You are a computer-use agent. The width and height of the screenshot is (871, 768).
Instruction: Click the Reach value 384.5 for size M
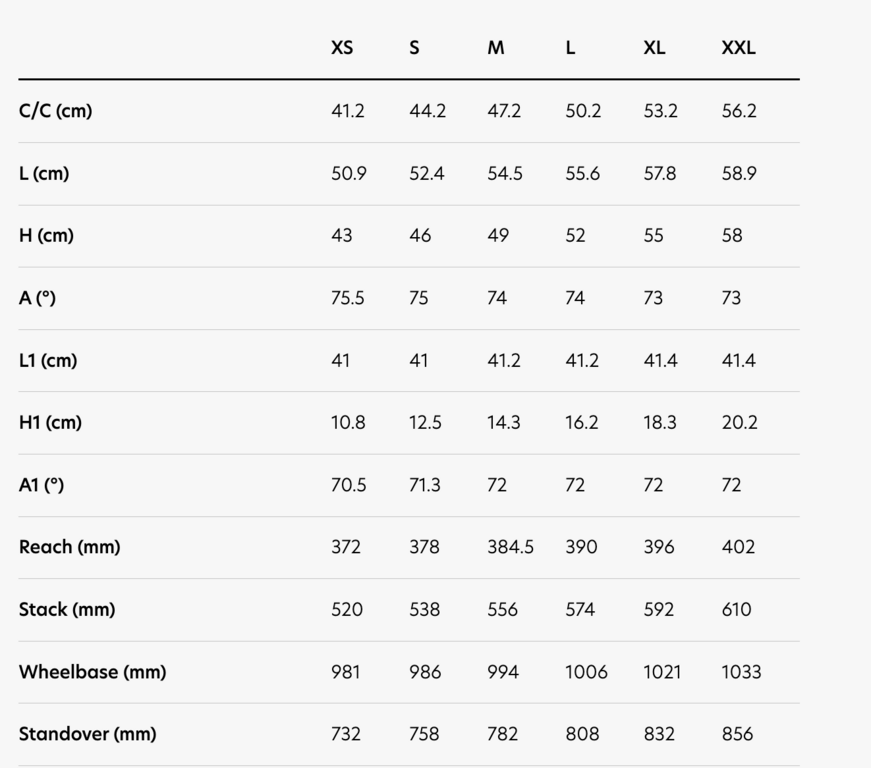[510, 547]
